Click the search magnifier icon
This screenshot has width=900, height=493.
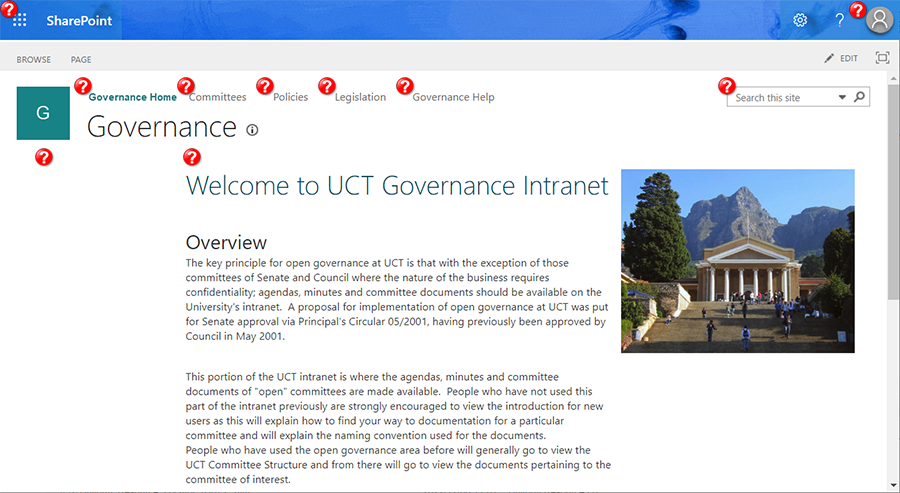point(859,96)
